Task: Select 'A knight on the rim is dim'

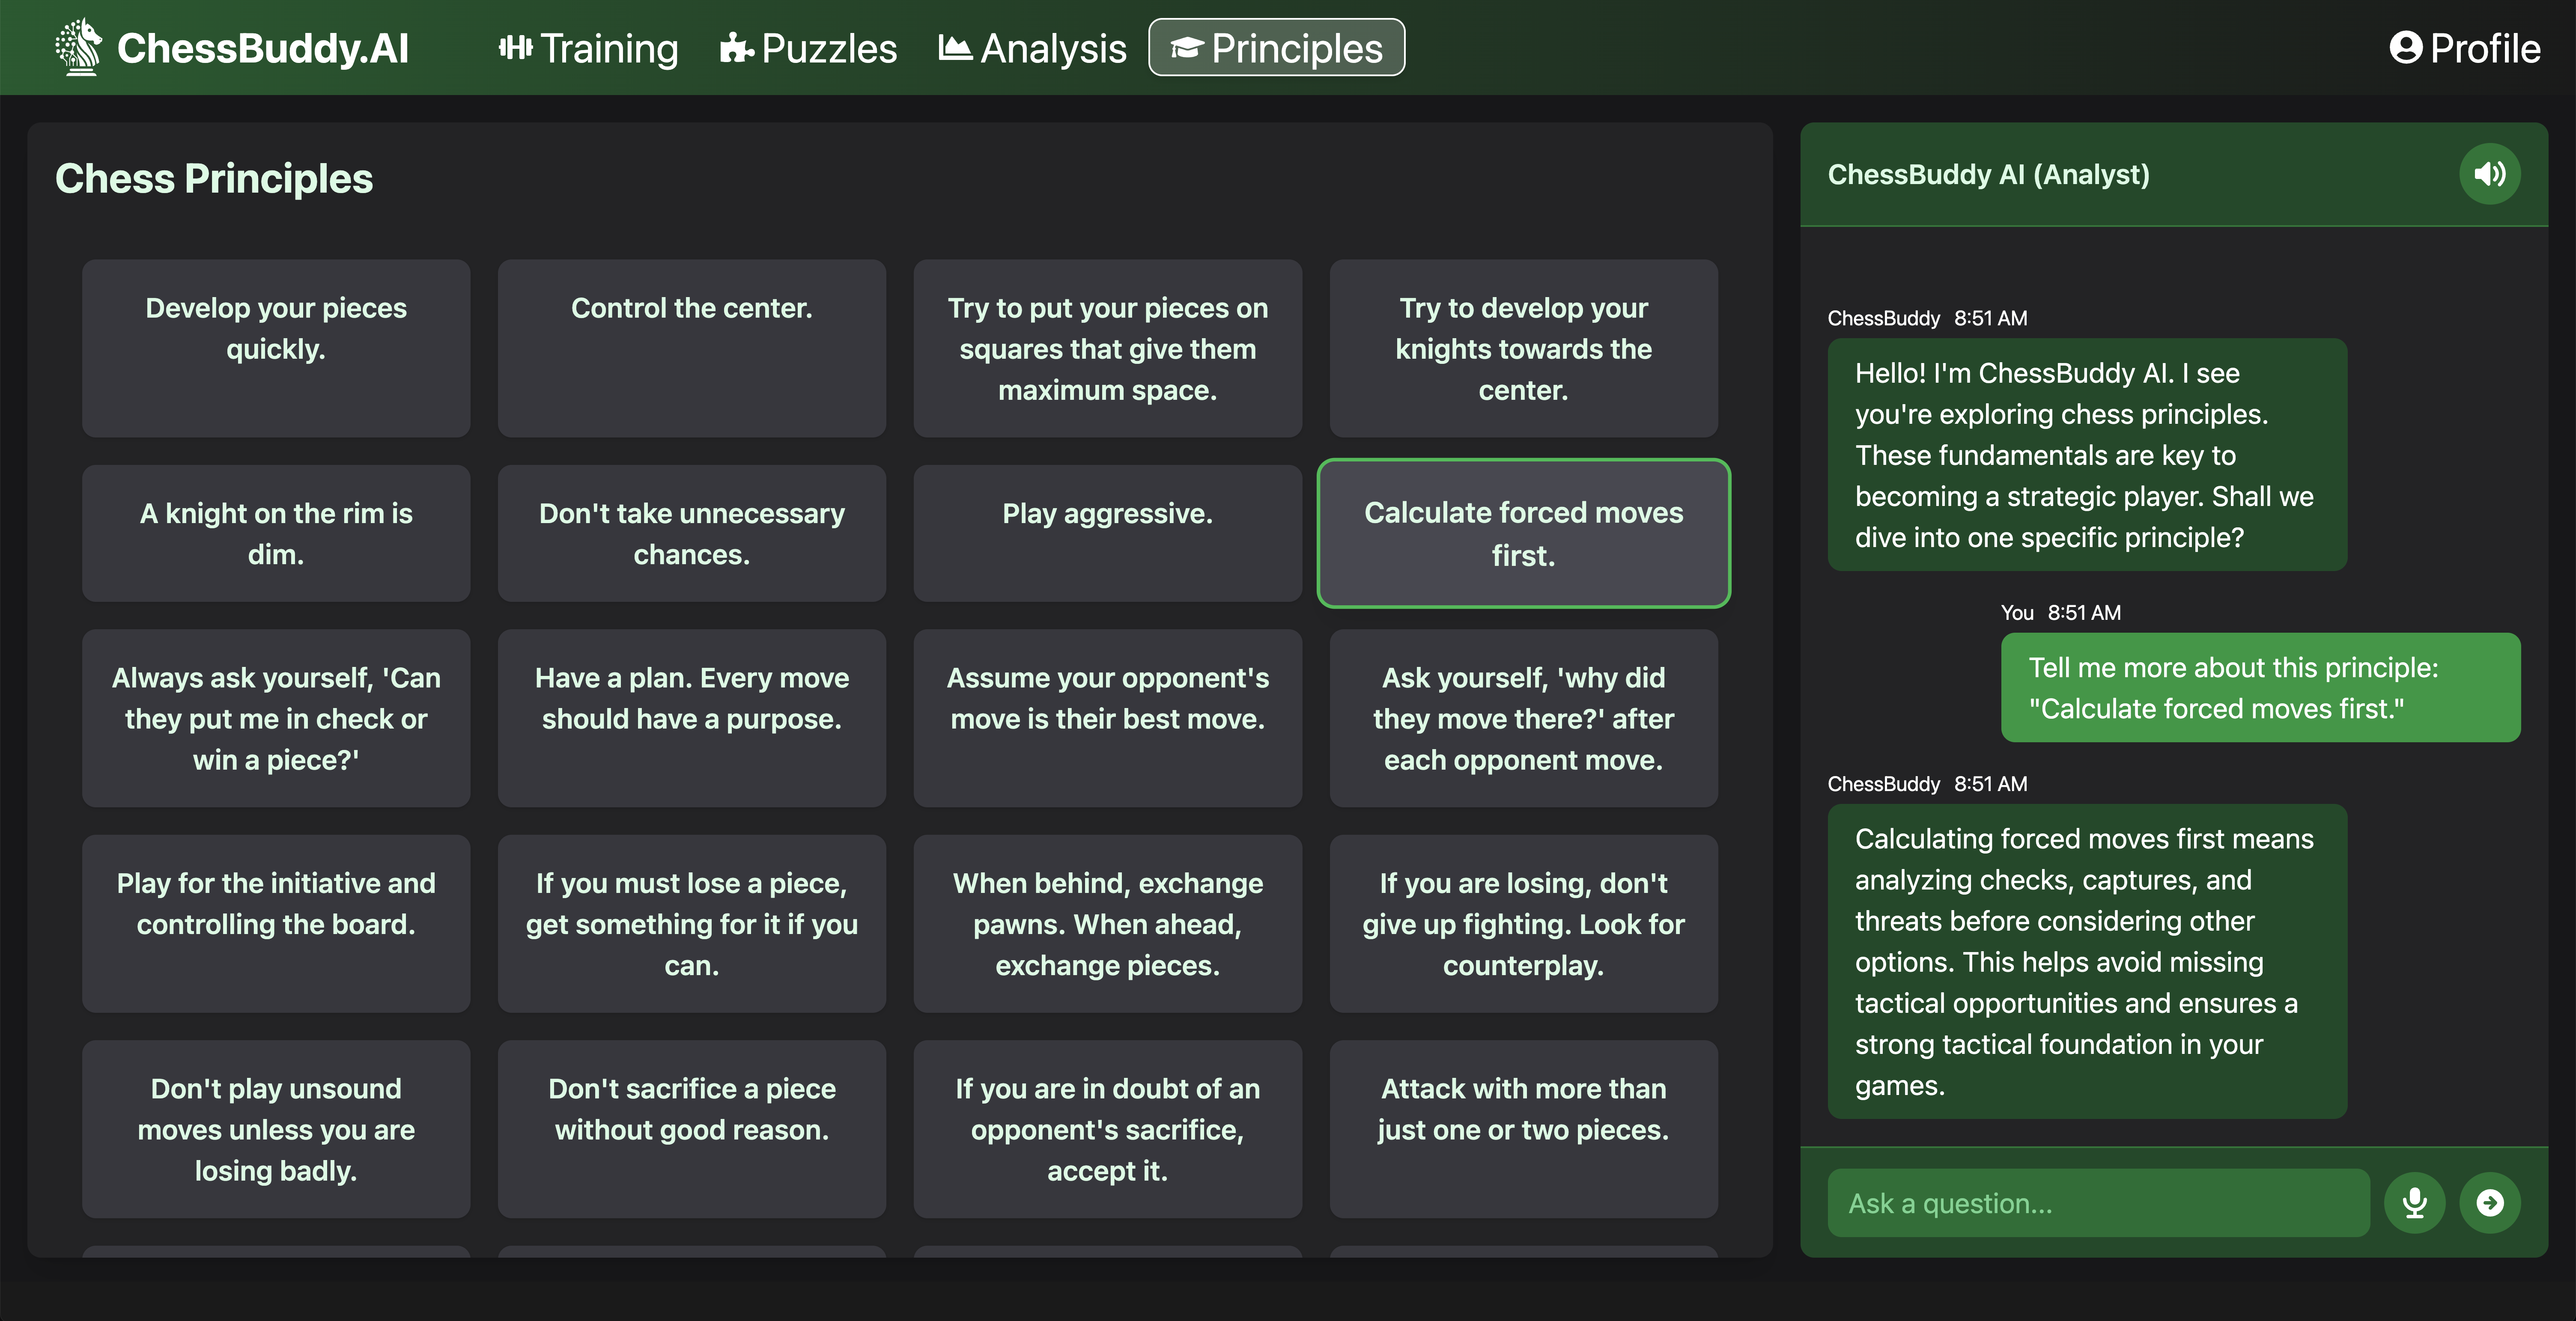Action: pyautogui.click(x=276, y=533)
